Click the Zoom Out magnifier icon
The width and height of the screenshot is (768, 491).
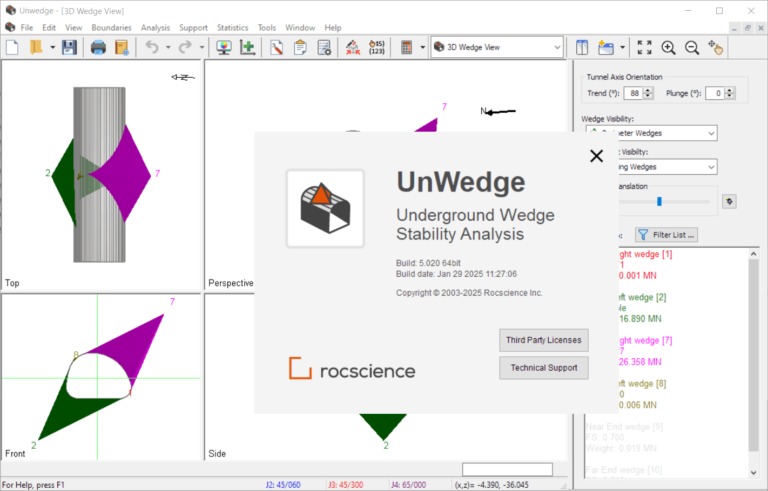coord(692,48)
